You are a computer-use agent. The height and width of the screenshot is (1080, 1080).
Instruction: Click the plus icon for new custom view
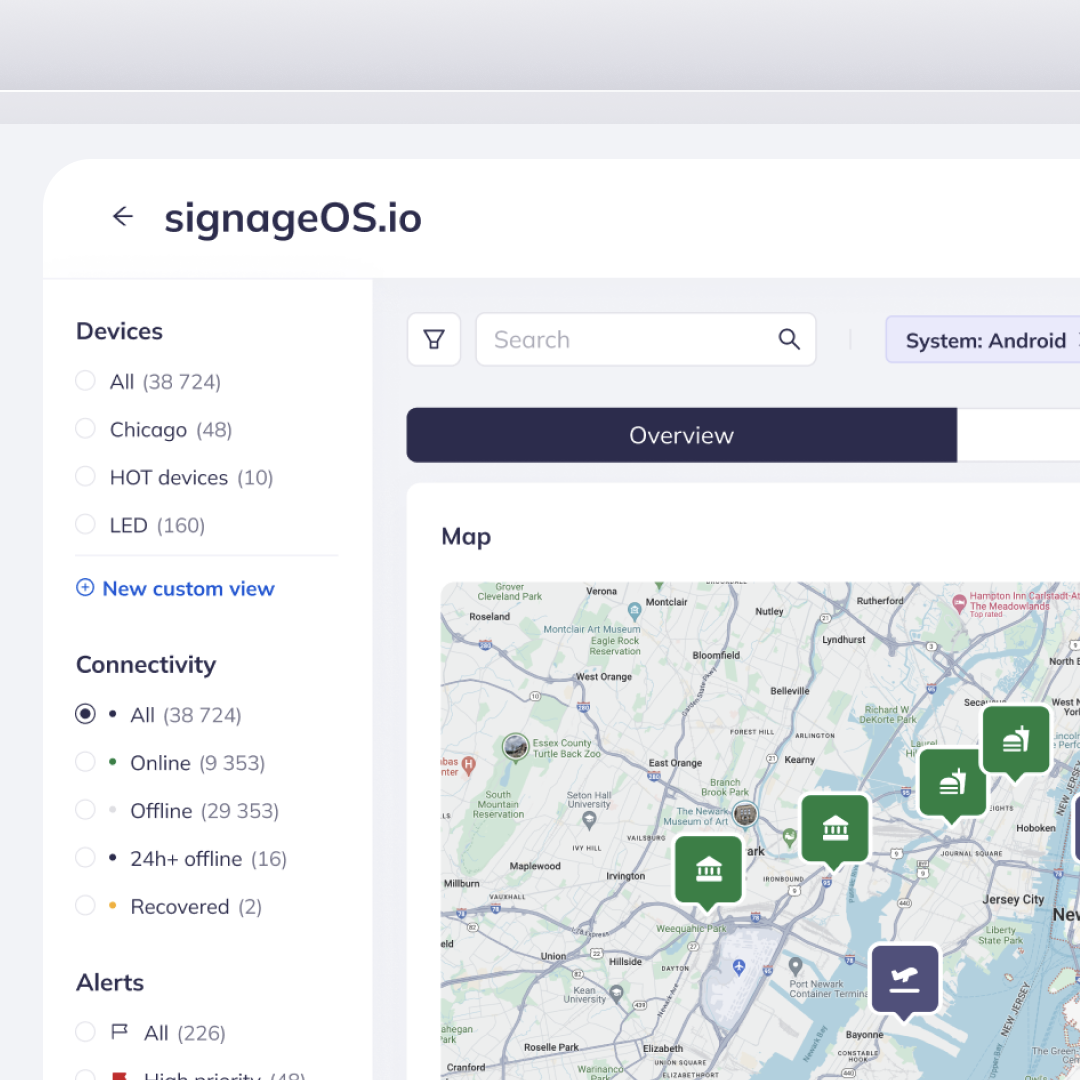(x=85, y=588)
